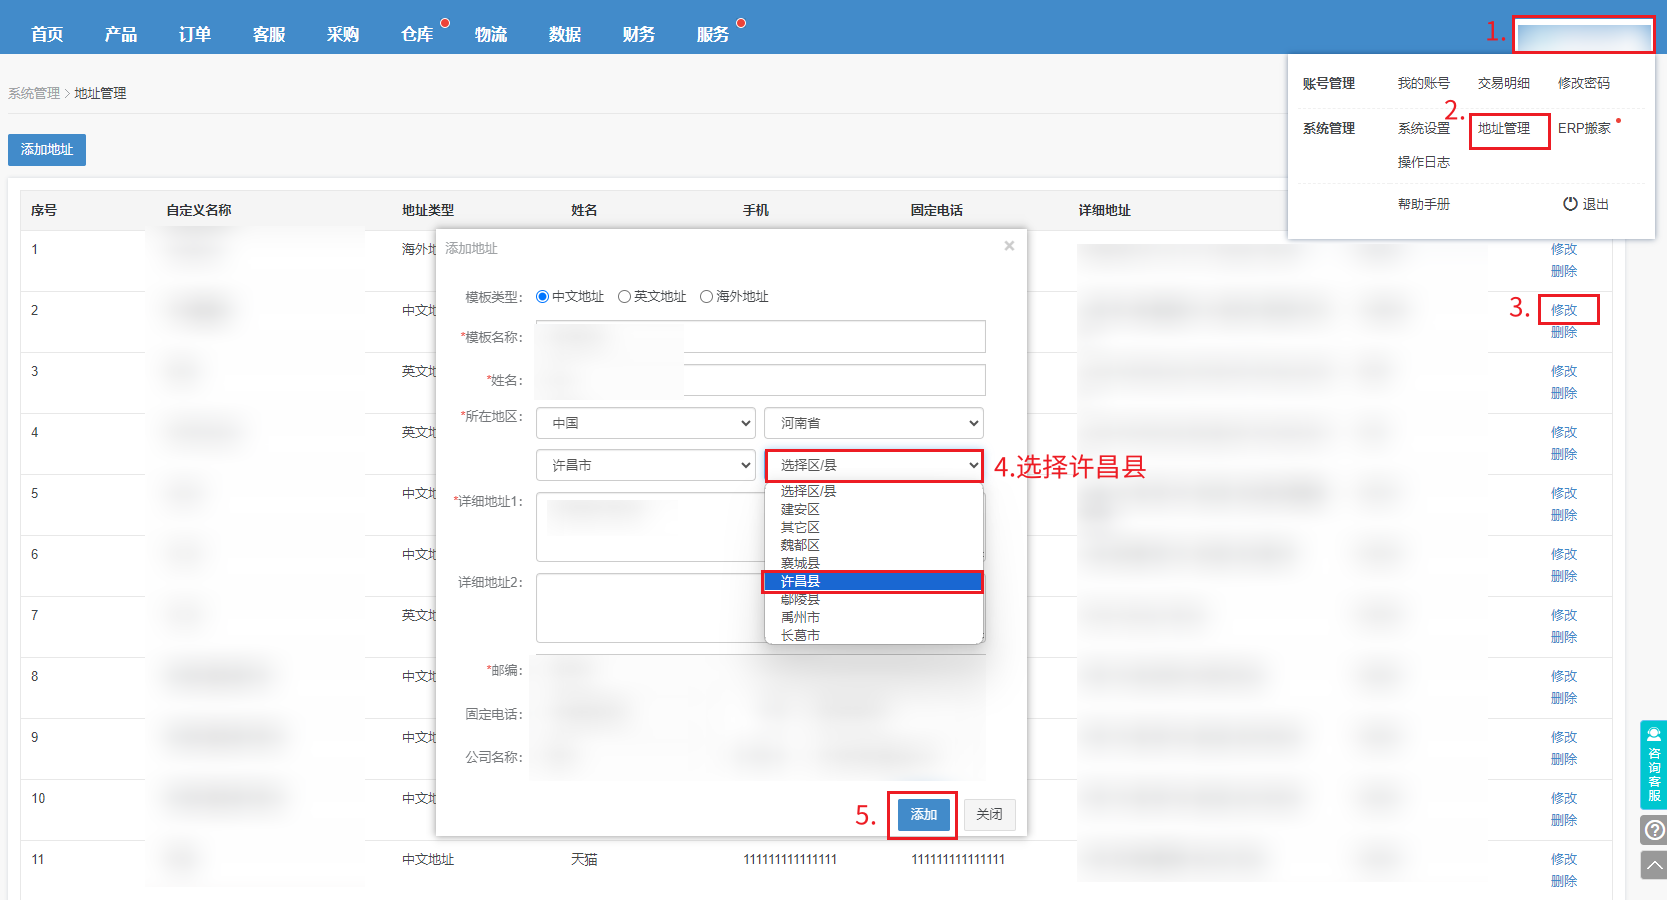Click the question mark help icon
The height and width of the screenshot is (900, 1667).
(1654, 830)
